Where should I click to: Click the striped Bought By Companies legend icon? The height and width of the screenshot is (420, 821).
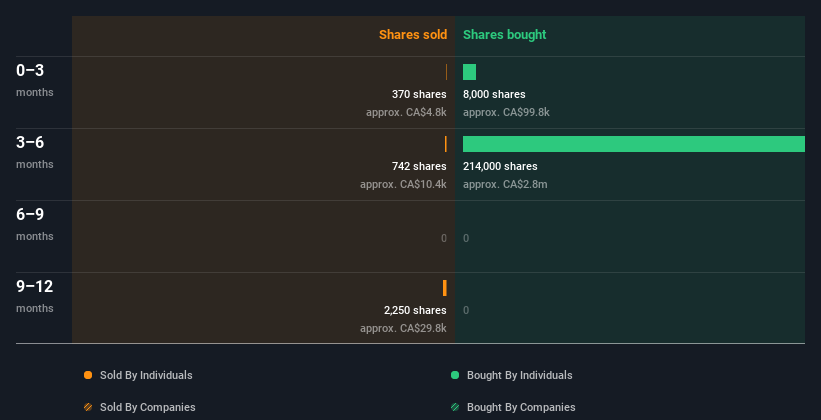coord(455,407)
